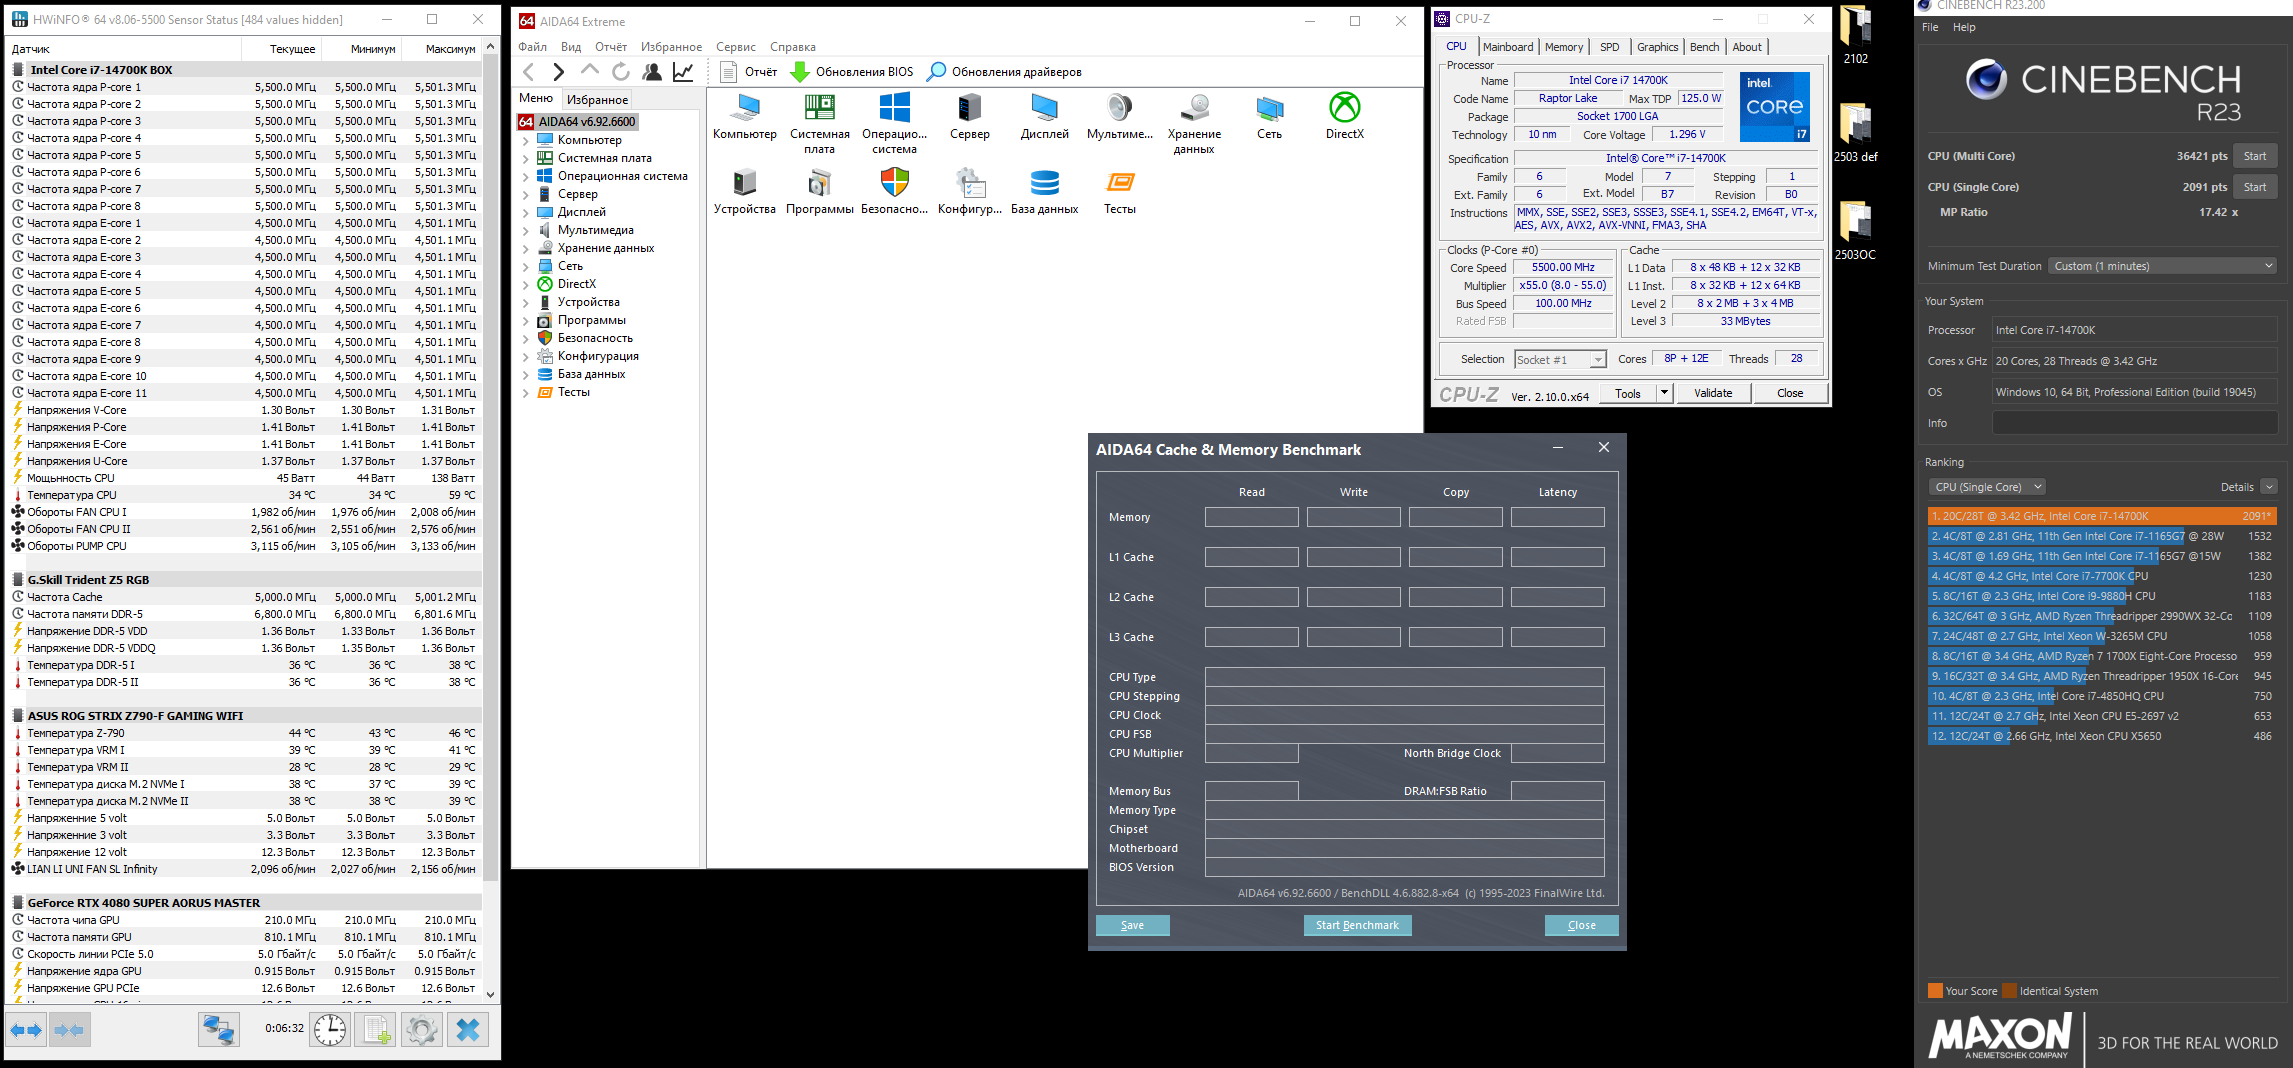Expand Операционная система tree node
The height and width of the screenshot is (1068, 2293).
[x=526, y=176]
